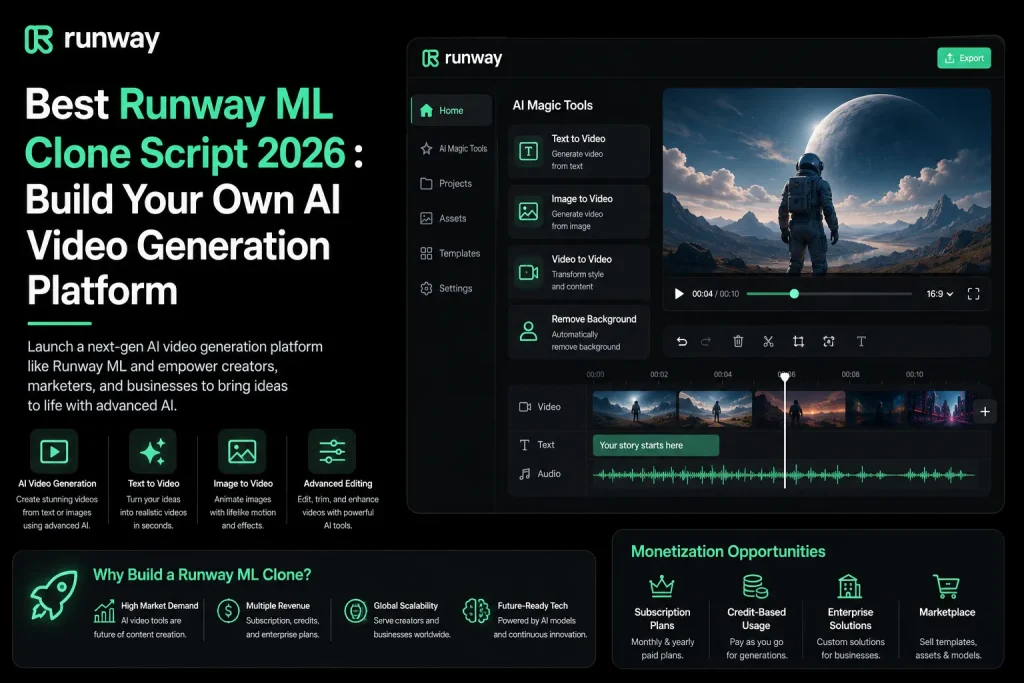Screen dimensions: 1024x683
Task: Toggle fullscreen preview
Action: [974, 294]
